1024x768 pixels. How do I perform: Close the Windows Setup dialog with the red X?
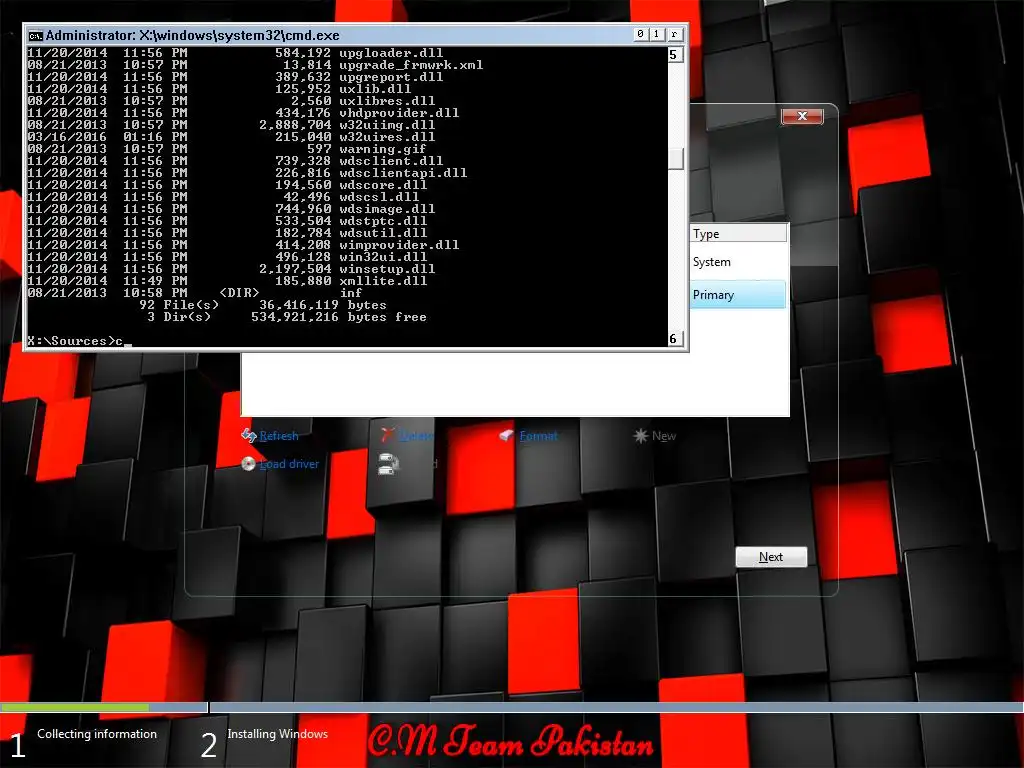coord(802,116)
